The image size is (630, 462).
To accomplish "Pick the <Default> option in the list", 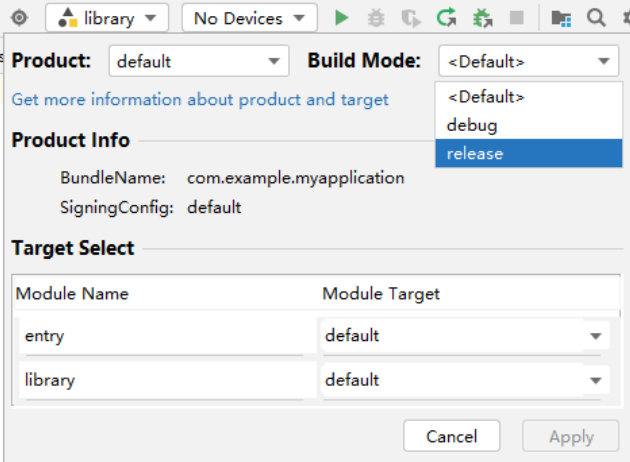I will click(528, 97).
